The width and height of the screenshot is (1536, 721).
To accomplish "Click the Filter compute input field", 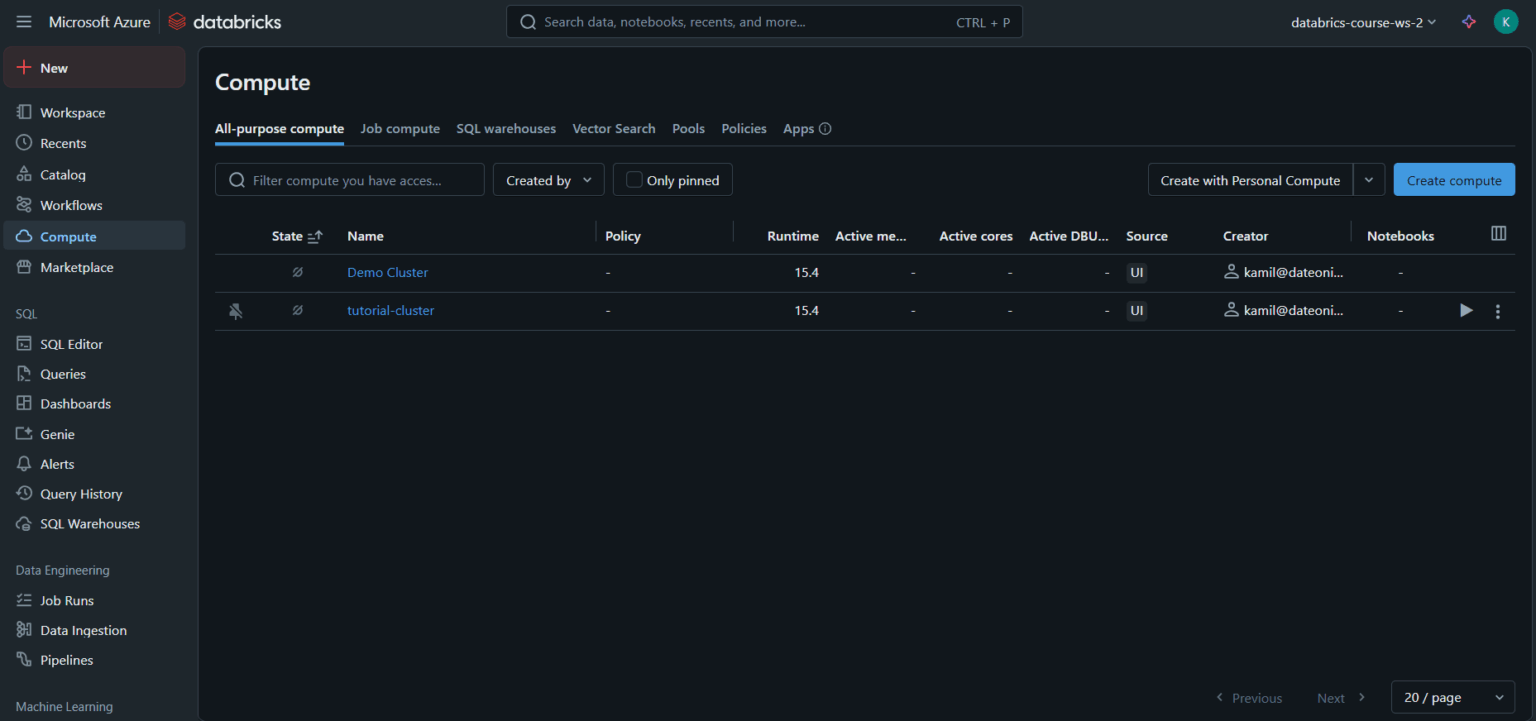I will pyautogui.click(x=350, y=180).
